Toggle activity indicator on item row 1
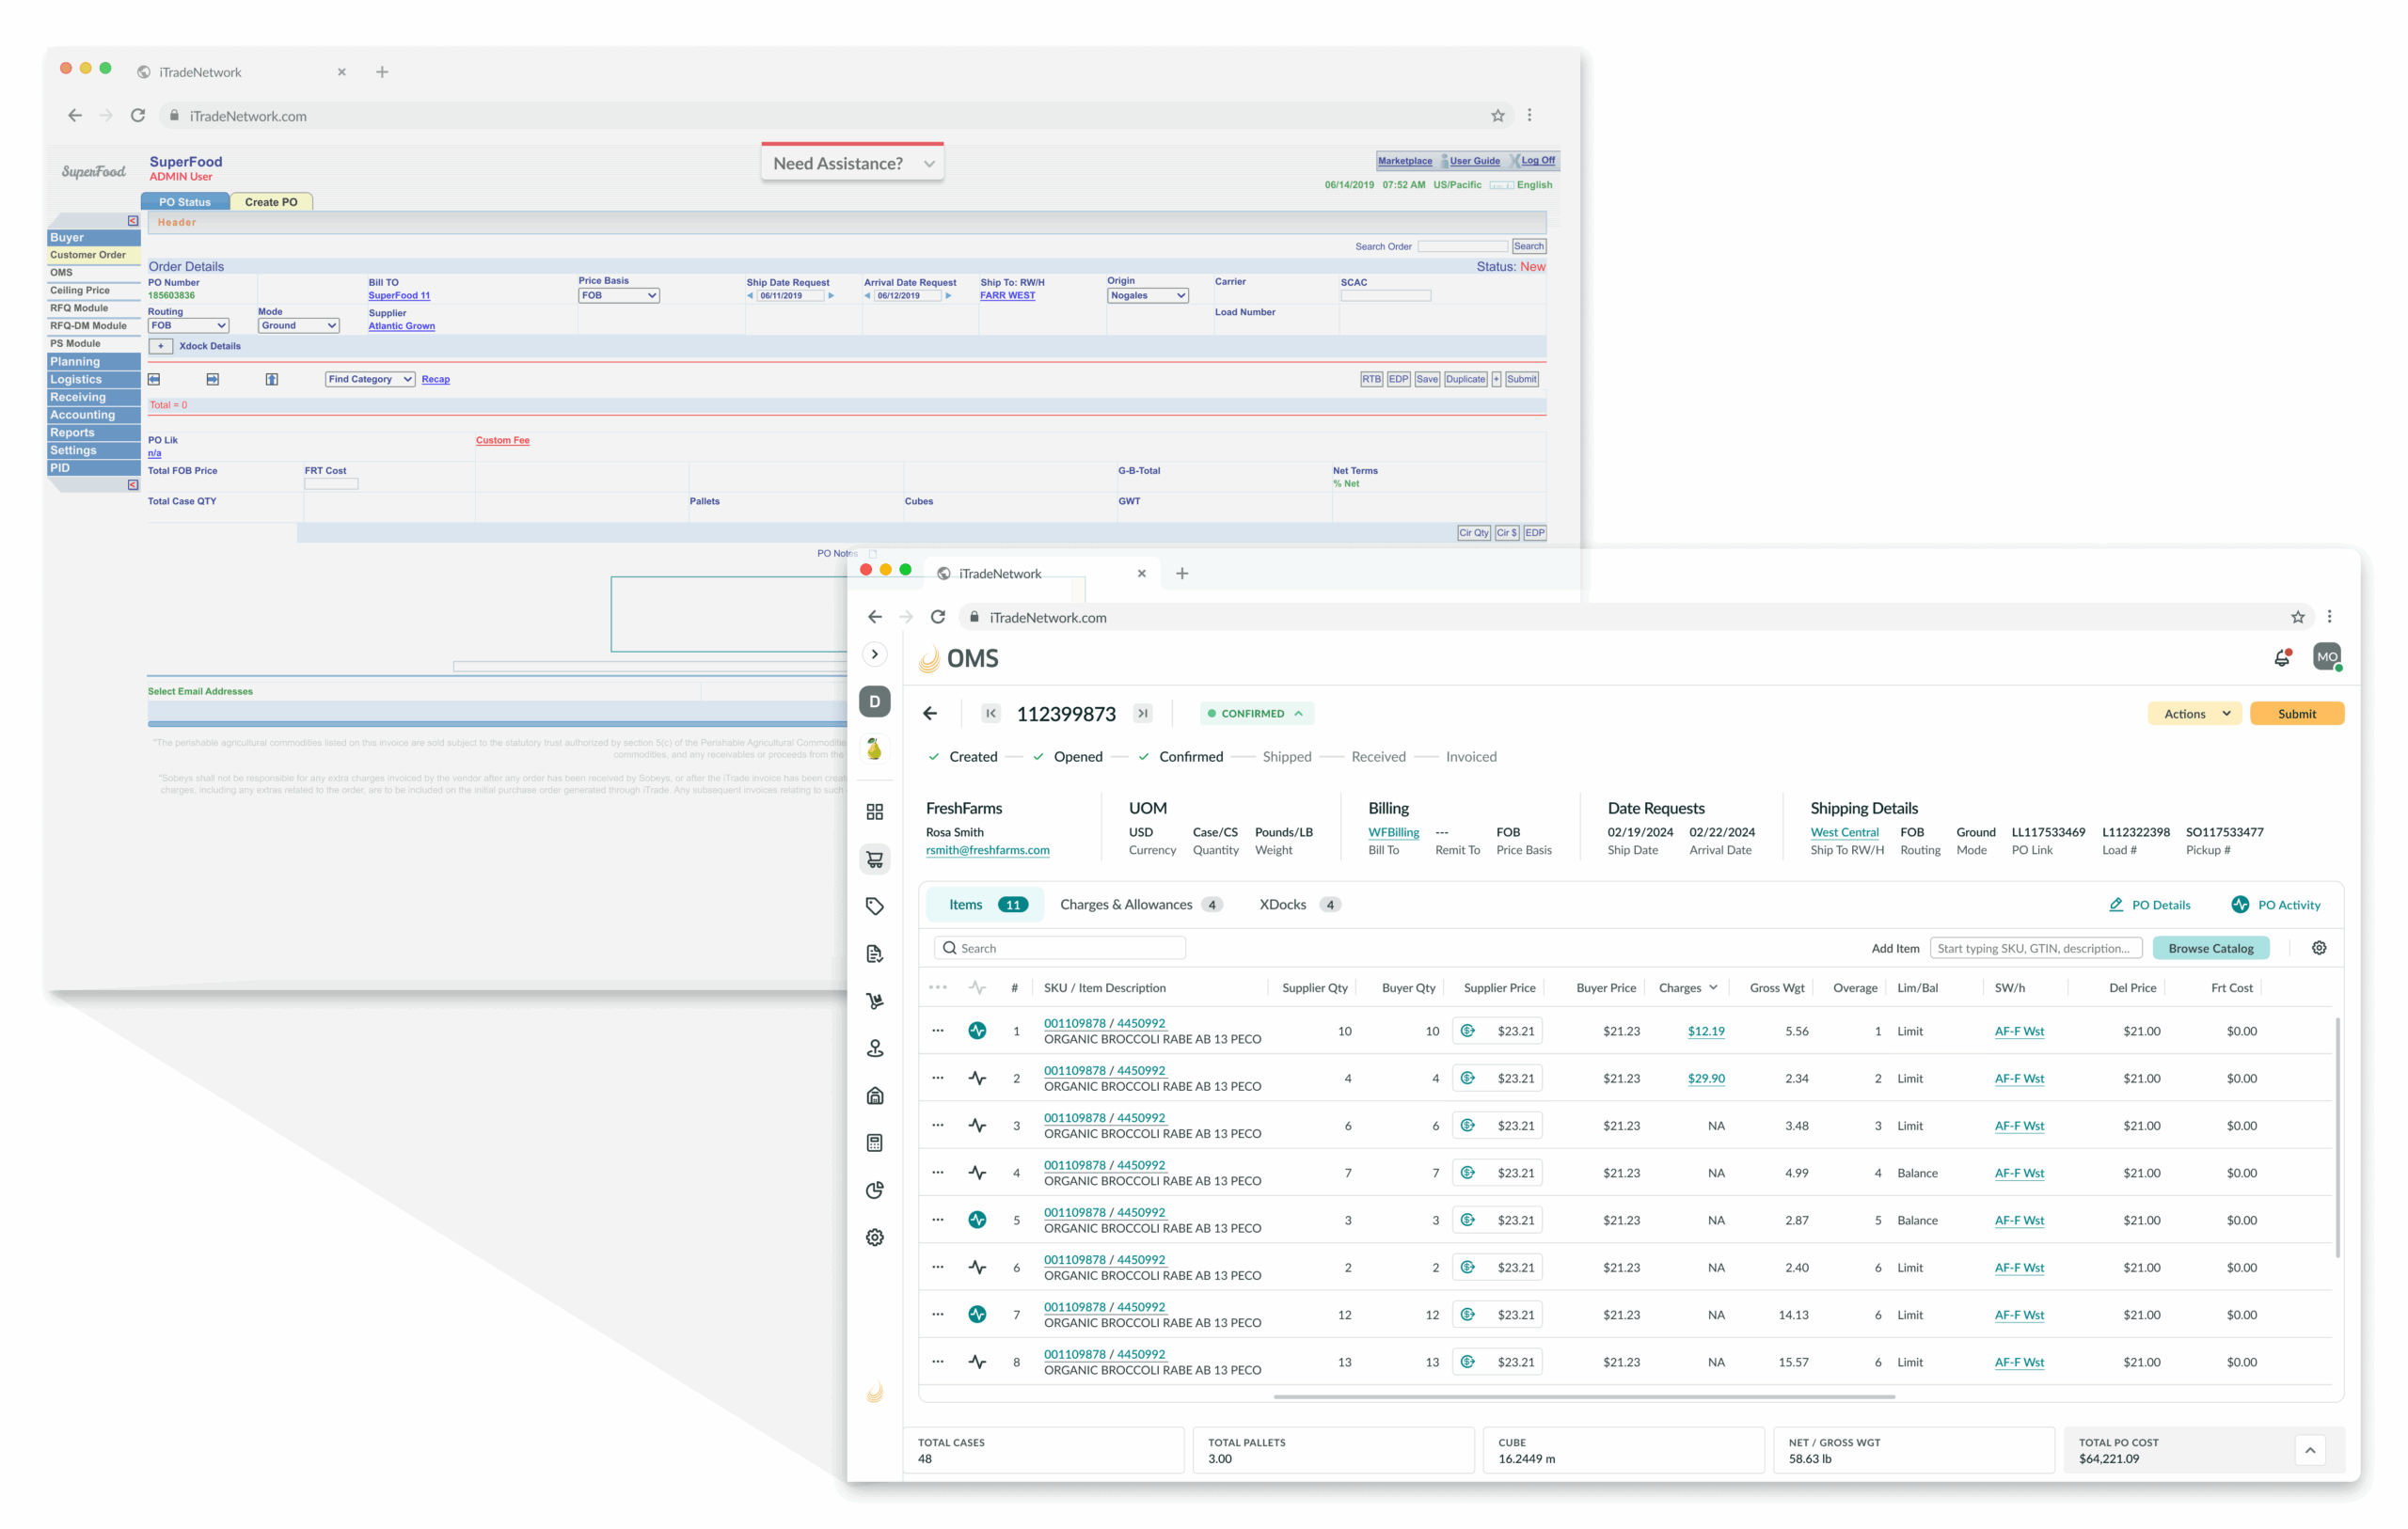This screenshot has width=2408, height=1529. tap(977, 1031)
